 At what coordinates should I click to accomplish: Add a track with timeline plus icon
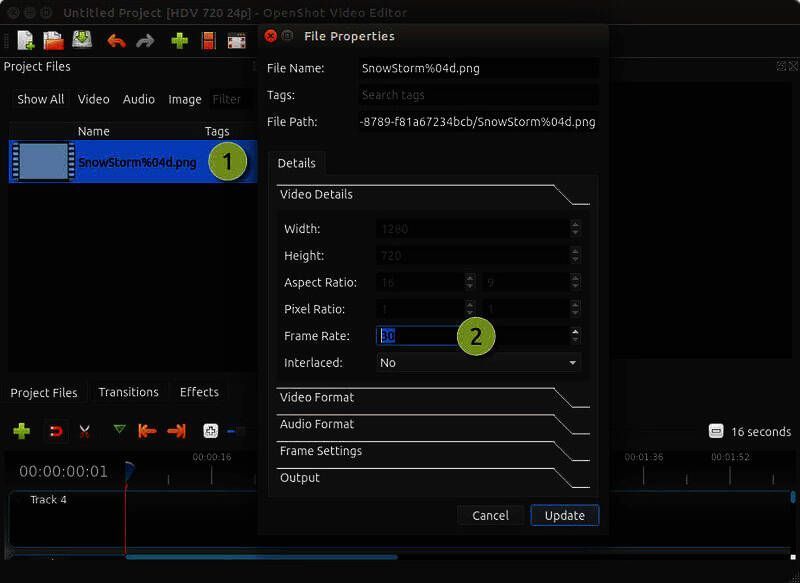click(21, 431)
